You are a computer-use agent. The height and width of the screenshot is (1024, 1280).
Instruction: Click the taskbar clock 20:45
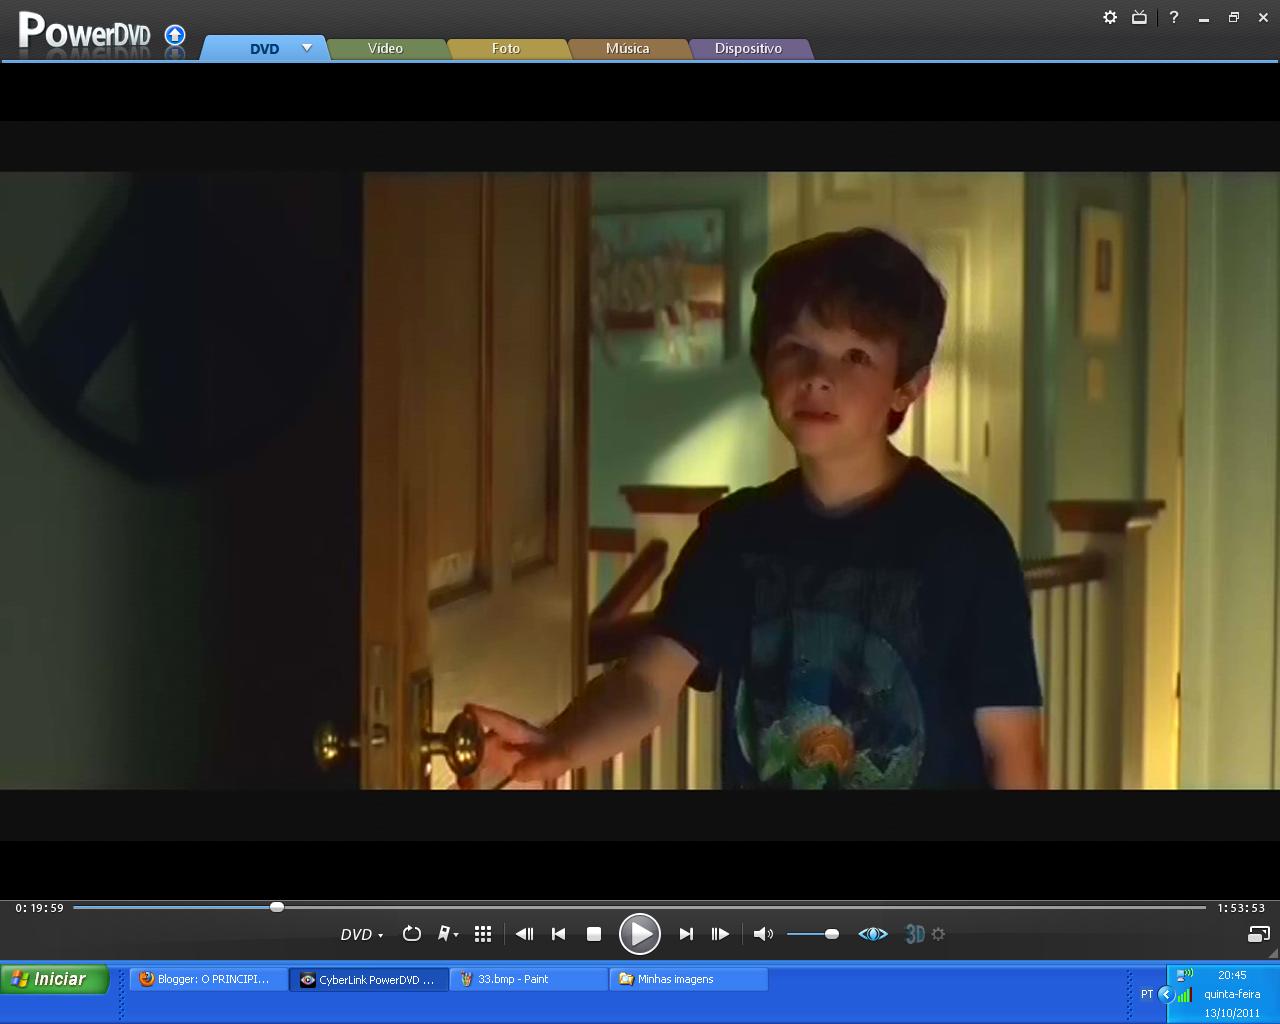tap(1232, 975)
